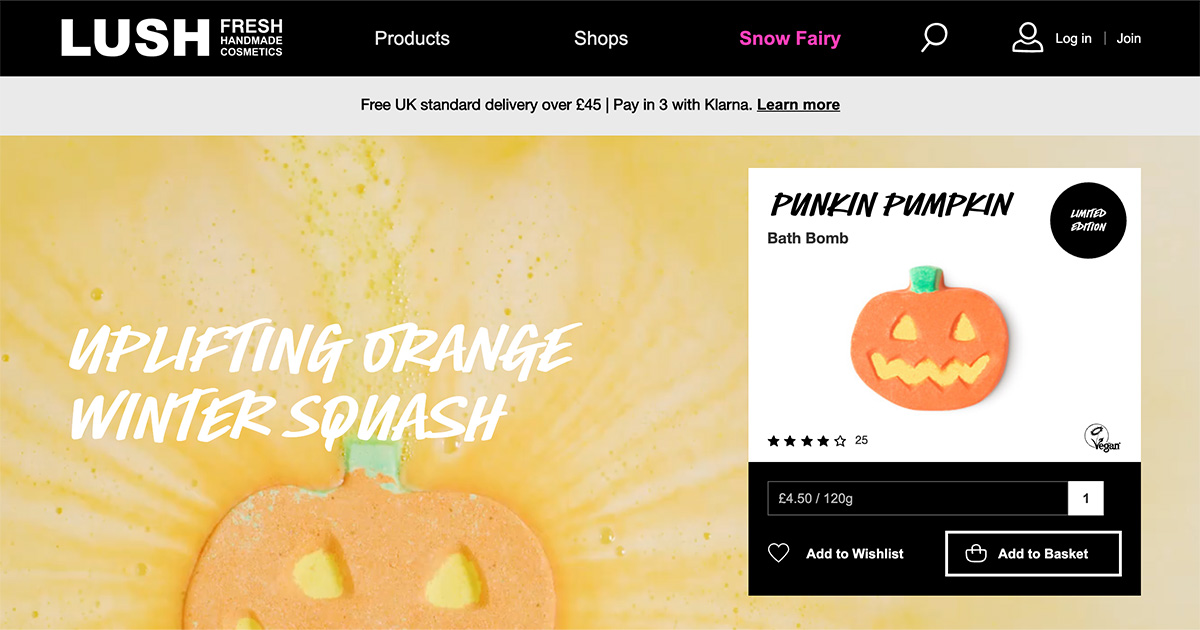Viewport: 1200px width, 630px height.
Task: Click the 25 reviews count
Action: point(861,440)
